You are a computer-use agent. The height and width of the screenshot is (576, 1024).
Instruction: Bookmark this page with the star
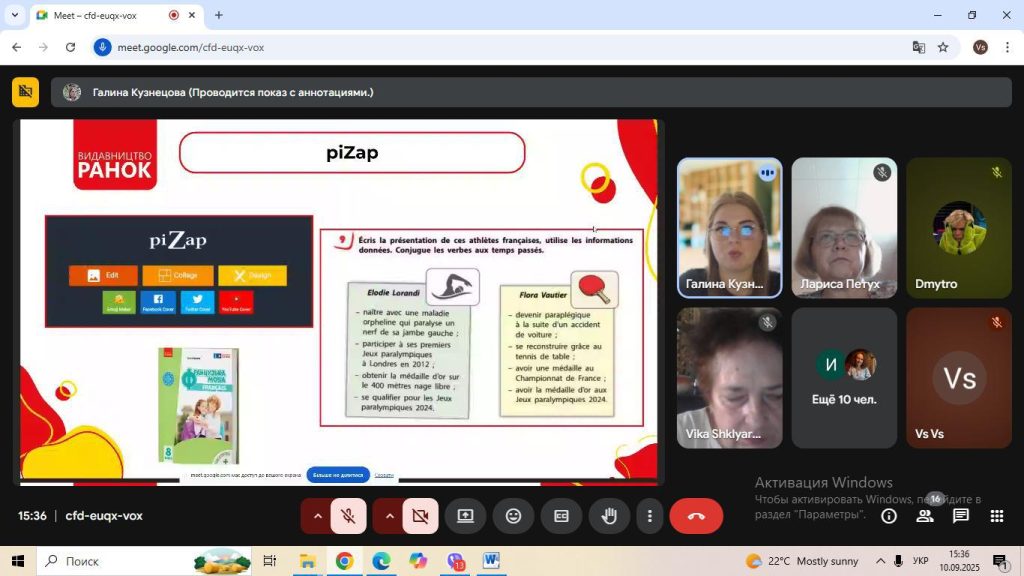(943, 47)
